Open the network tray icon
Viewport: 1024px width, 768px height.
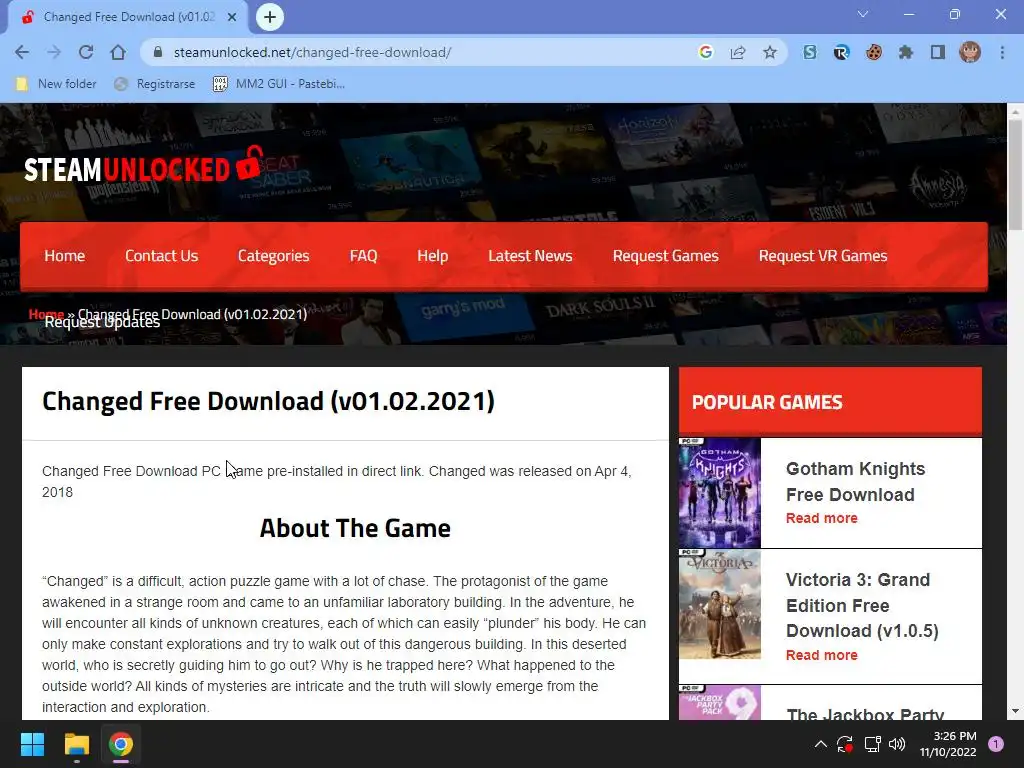click(872, 744)
